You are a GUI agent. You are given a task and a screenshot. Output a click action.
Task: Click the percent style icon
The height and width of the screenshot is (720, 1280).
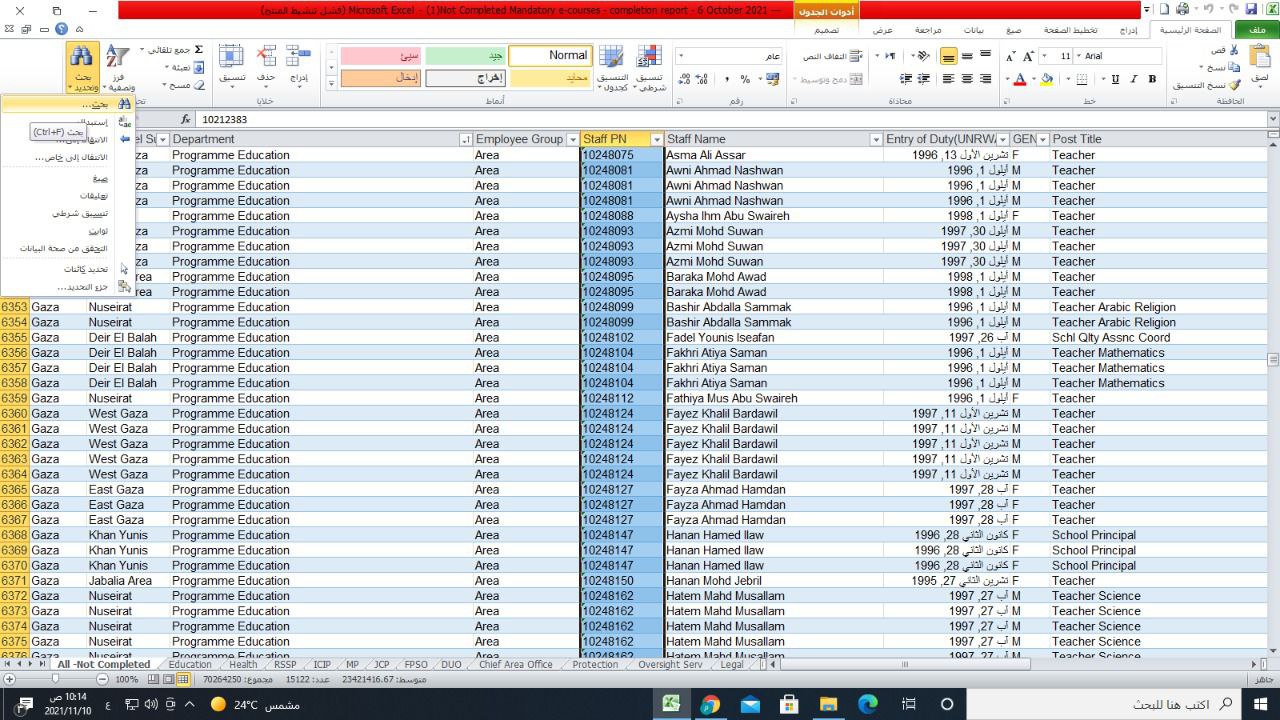click(745, 79)
